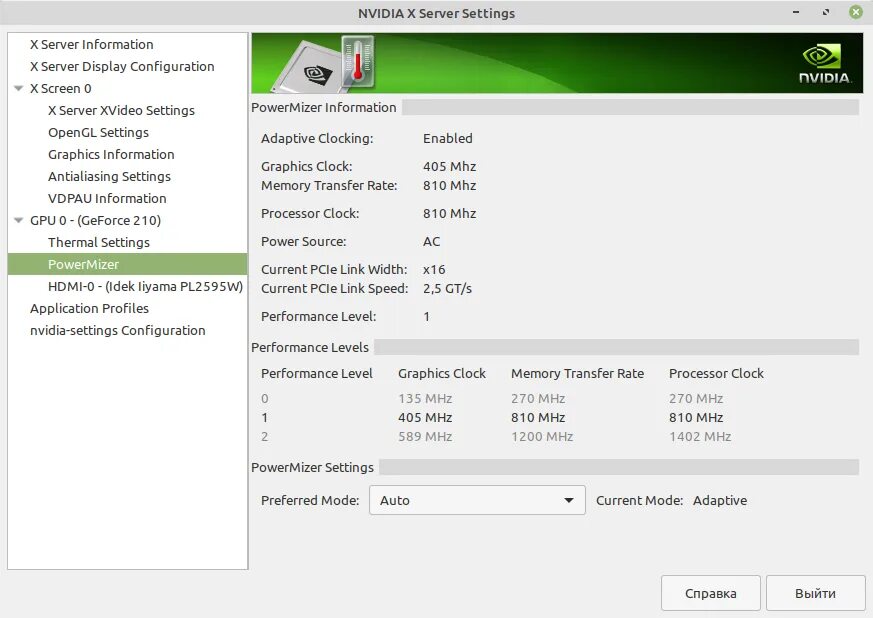Click the 135 MHz graphics clock cell
The height and width of the screenshot is (618, 873).
point(425,399)
